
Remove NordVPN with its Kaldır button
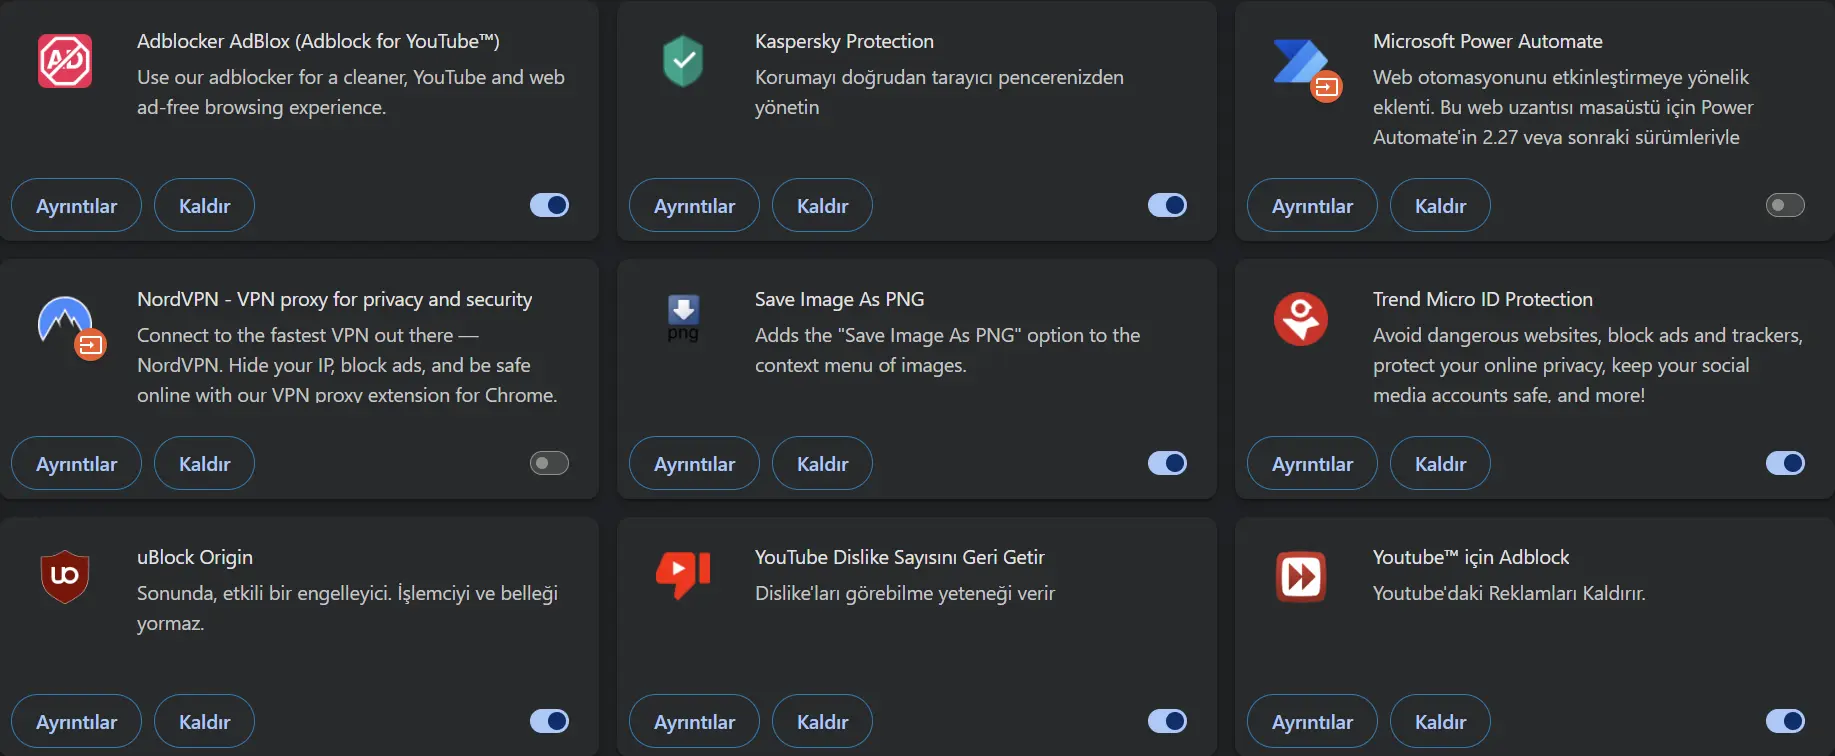[x=204, y=463]
